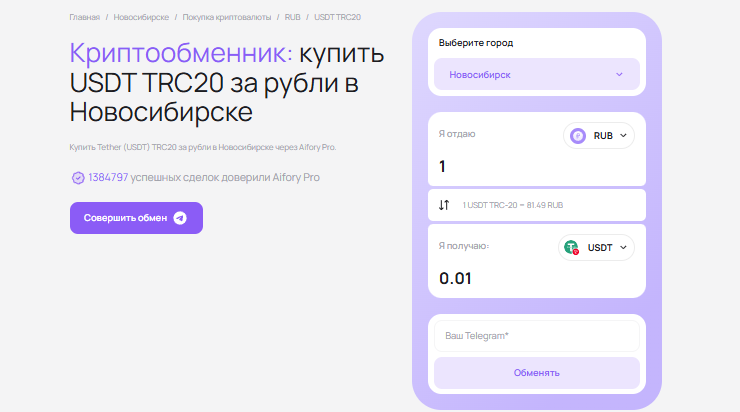Viewport: 740px width, 412px height.
Task: Click the Купить Tether (USDT) description text
Action: click(203, 147)
